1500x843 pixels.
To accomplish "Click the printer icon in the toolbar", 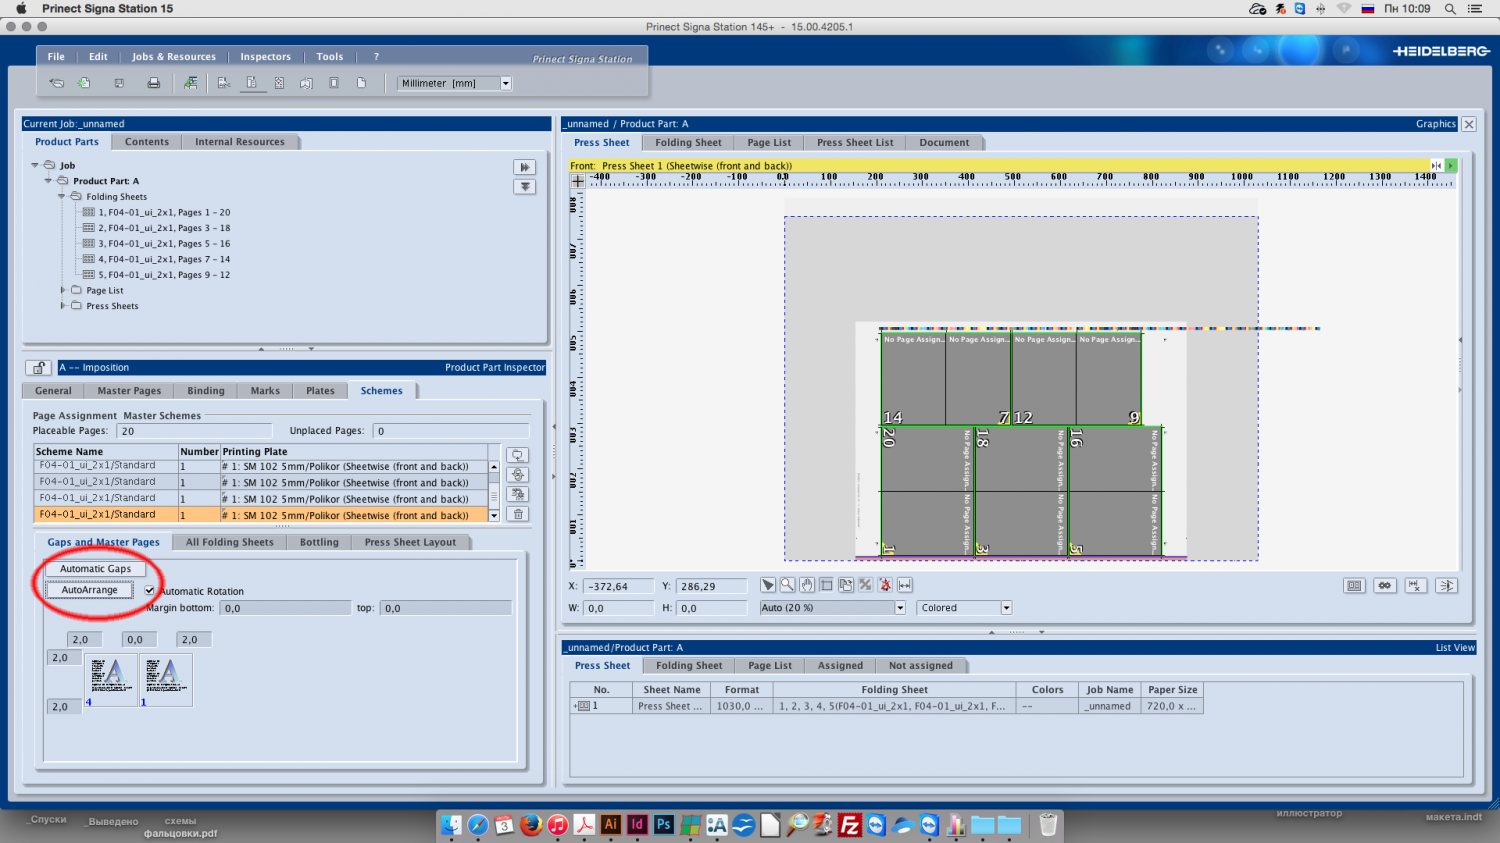I will click(153, 83).
